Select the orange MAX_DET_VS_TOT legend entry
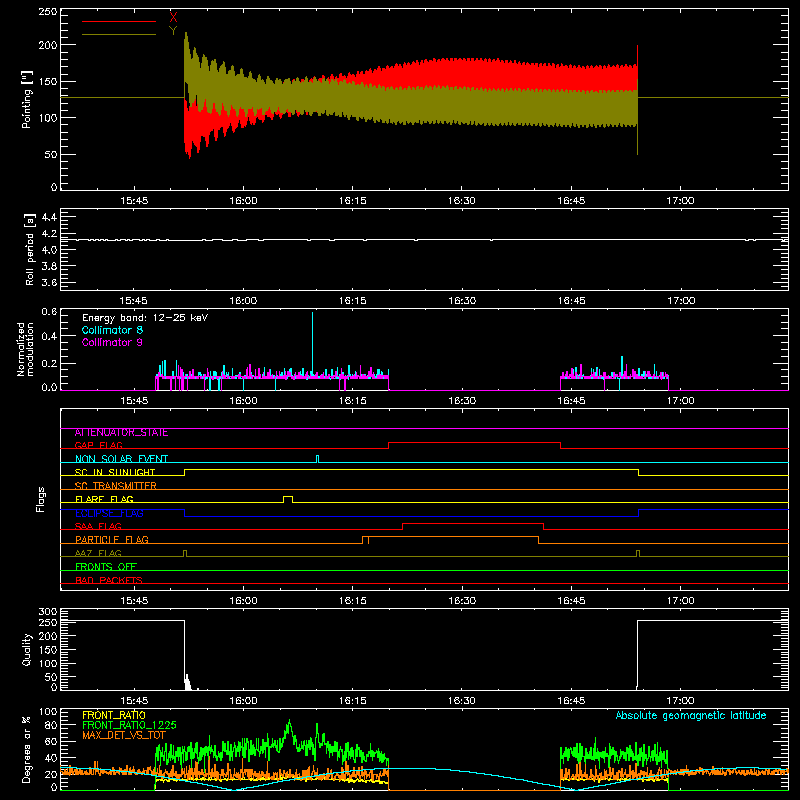 (x=123, y=735)
